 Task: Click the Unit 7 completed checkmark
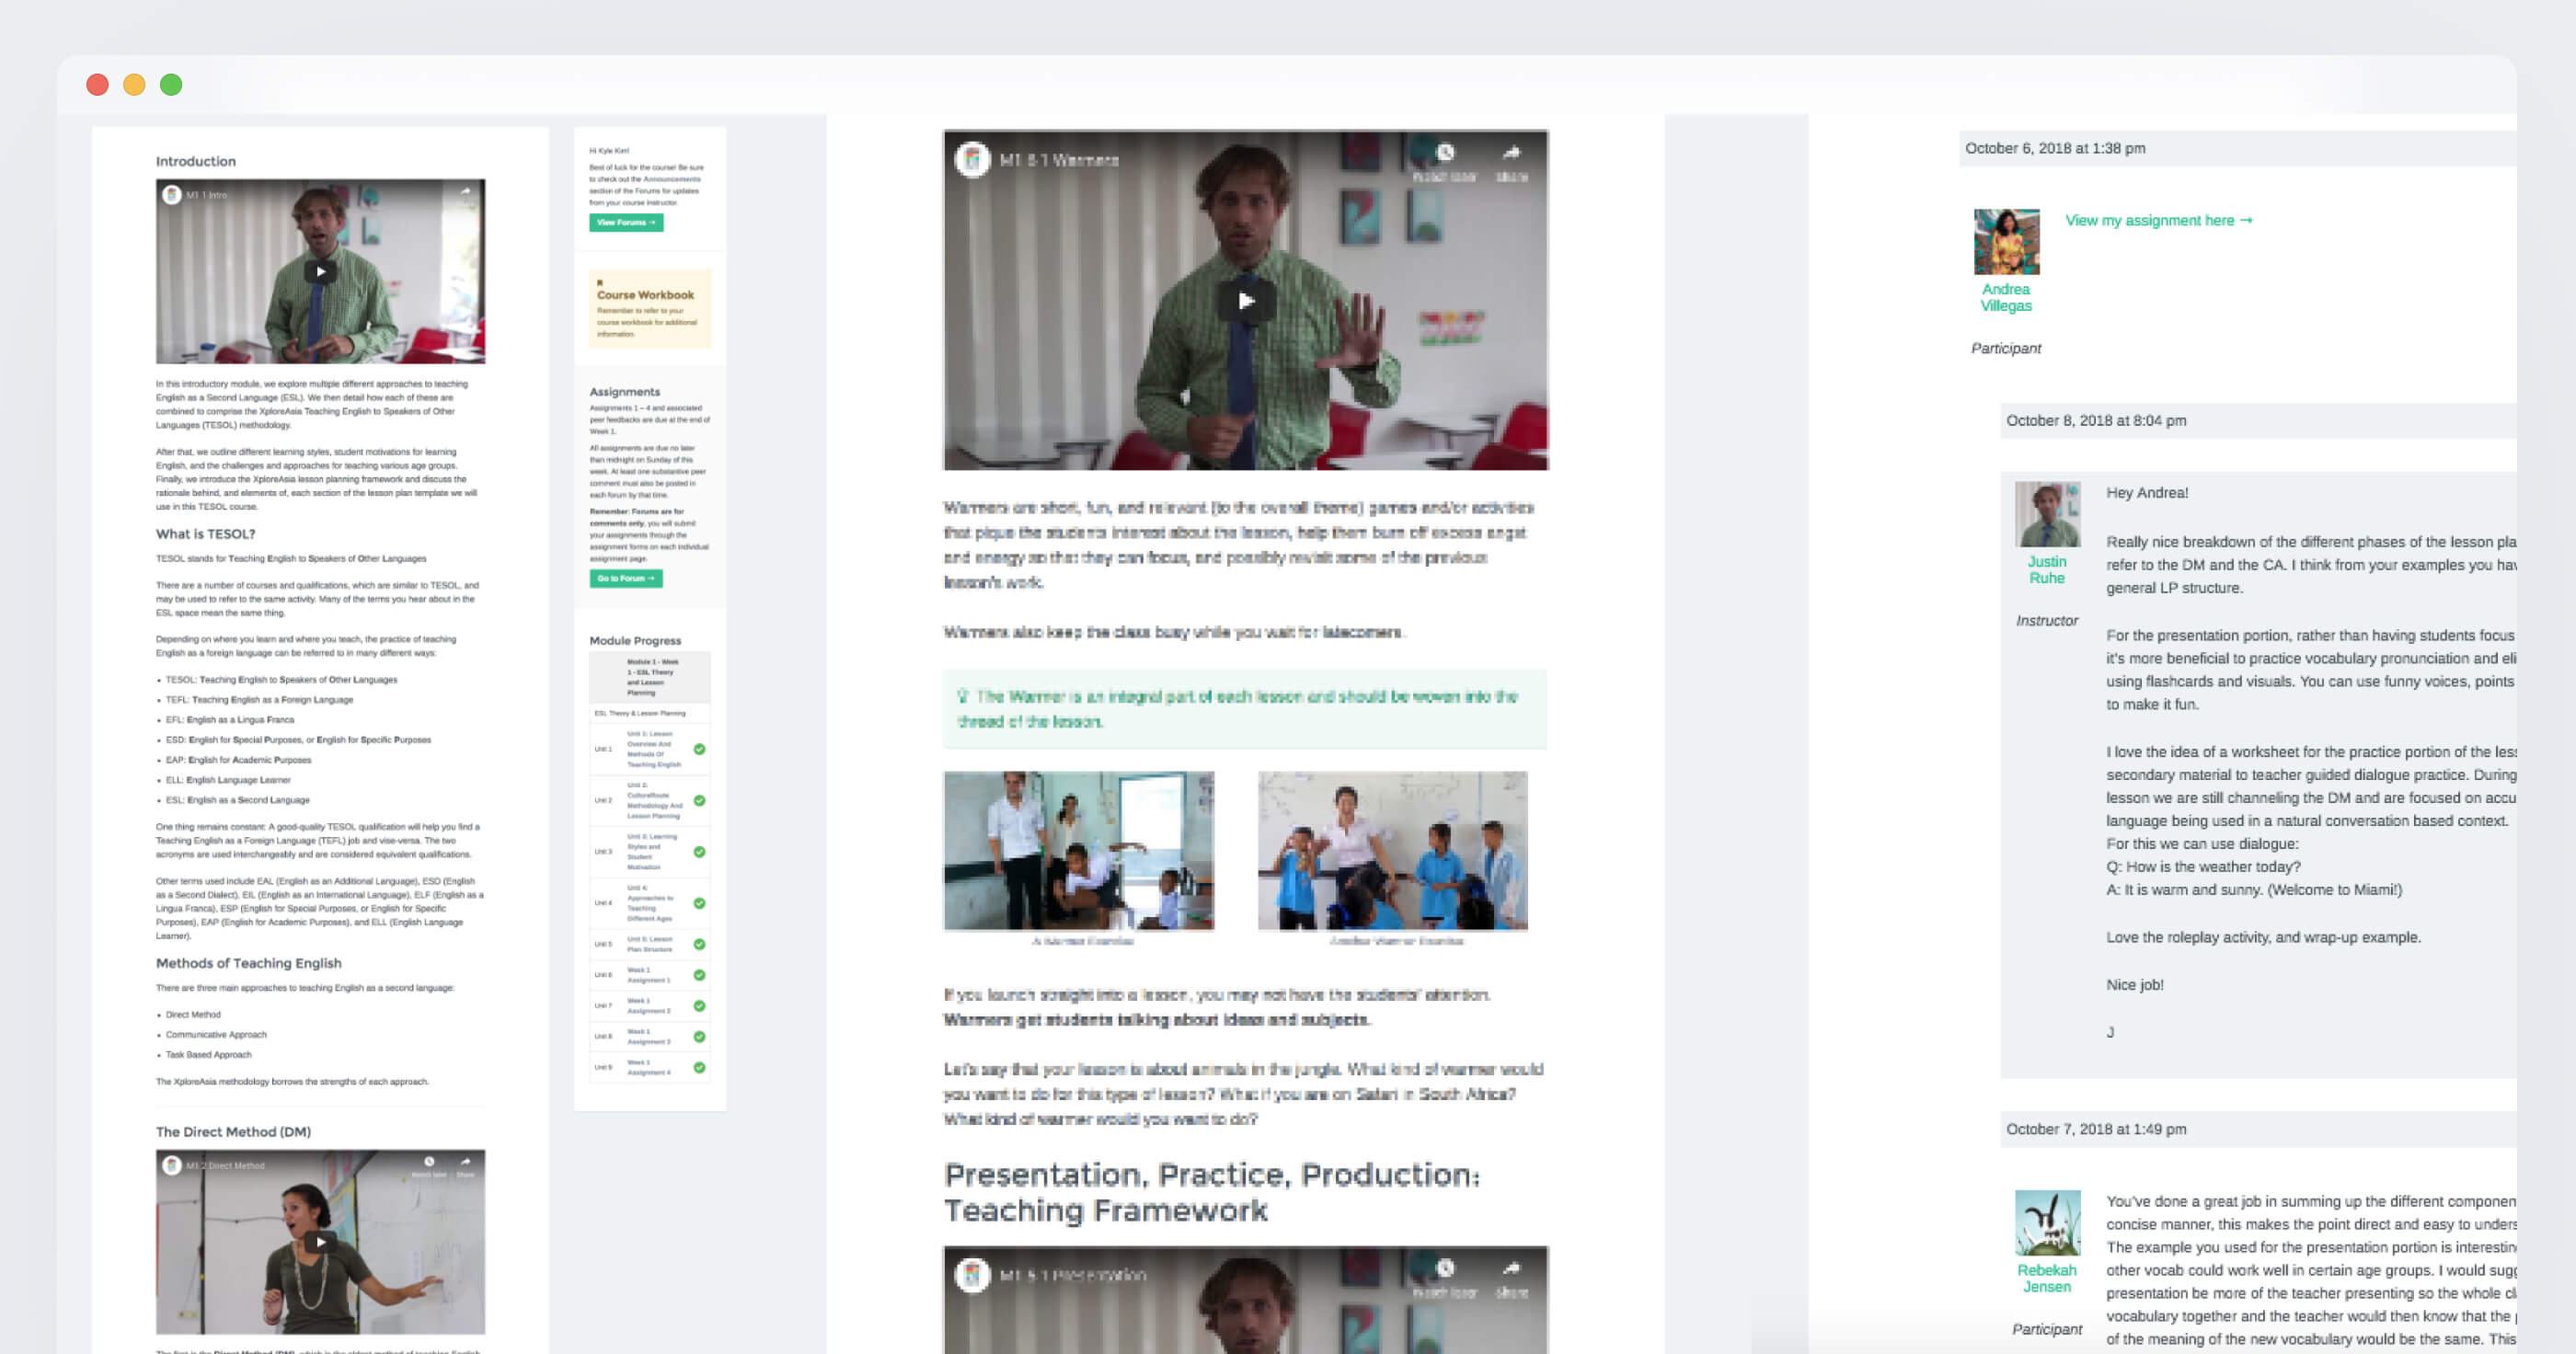pyautogui.click(x=700, y=1006)
